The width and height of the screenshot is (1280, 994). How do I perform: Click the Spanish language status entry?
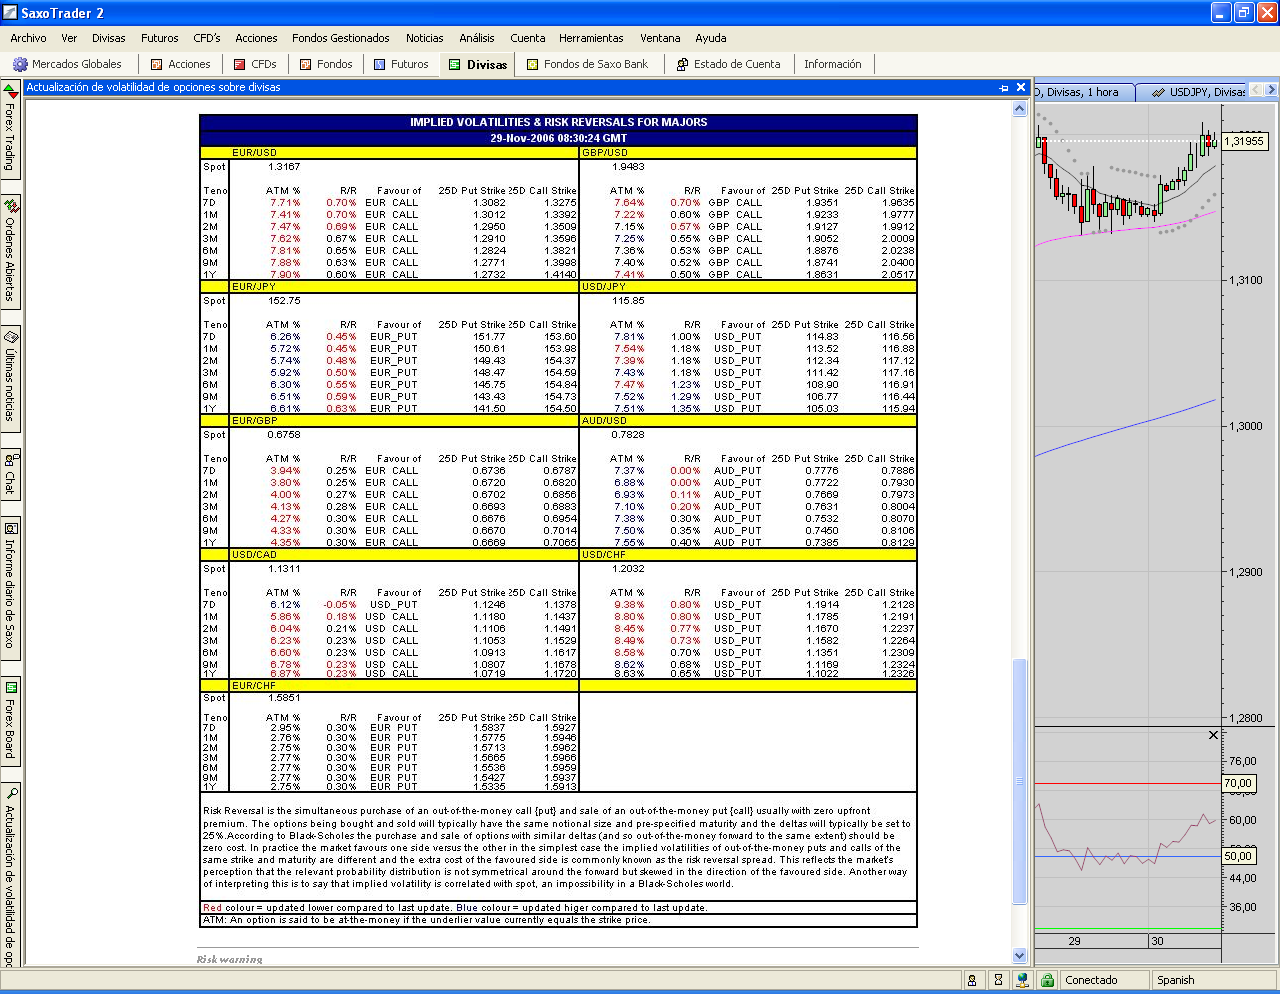(1176, 980)
